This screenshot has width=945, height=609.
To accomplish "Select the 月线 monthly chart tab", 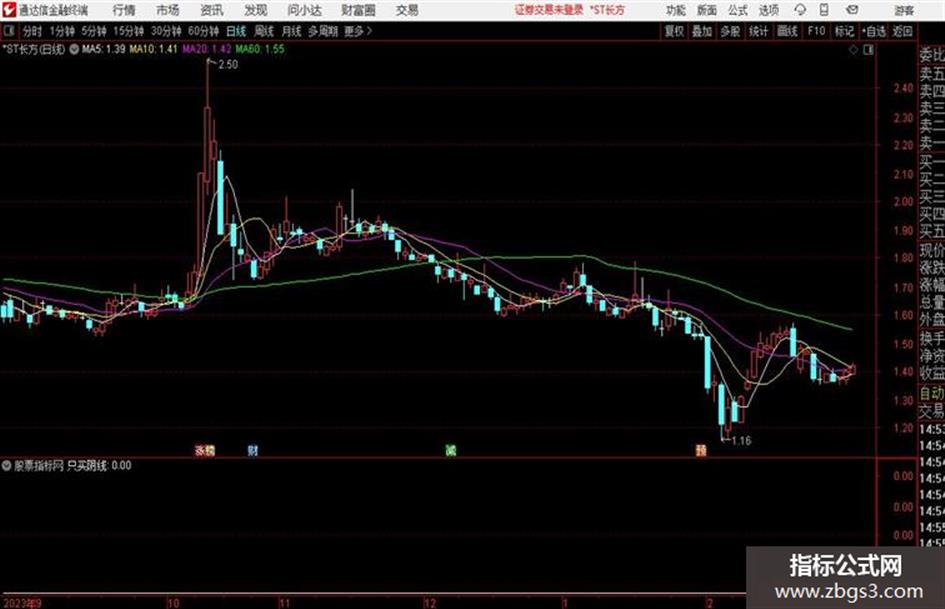I will (292, 31).
